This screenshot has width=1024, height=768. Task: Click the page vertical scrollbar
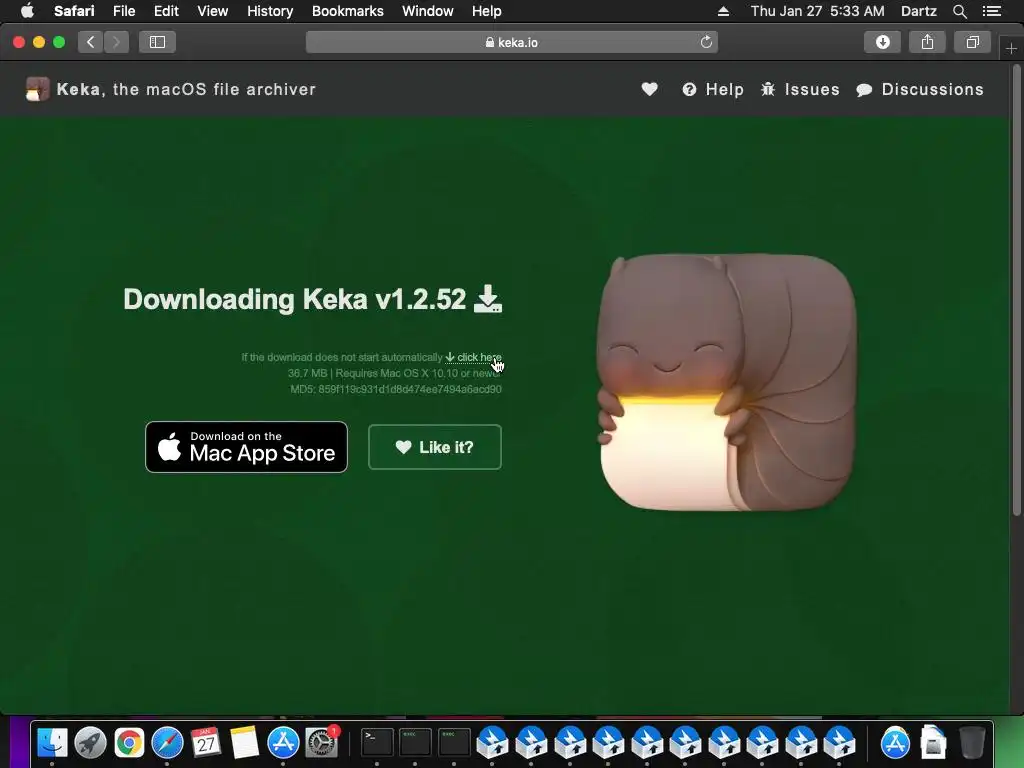click(x=1016, y=291)
